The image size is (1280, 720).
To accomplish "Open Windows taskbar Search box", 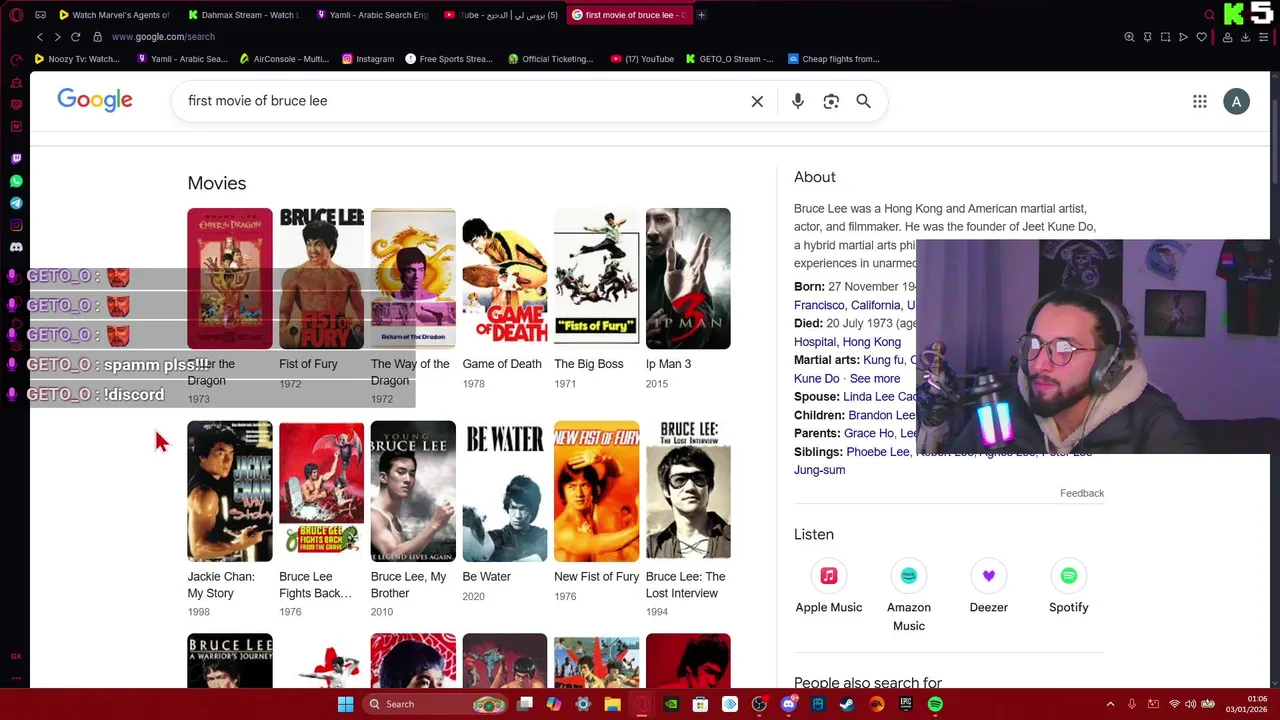I will 436,704.
